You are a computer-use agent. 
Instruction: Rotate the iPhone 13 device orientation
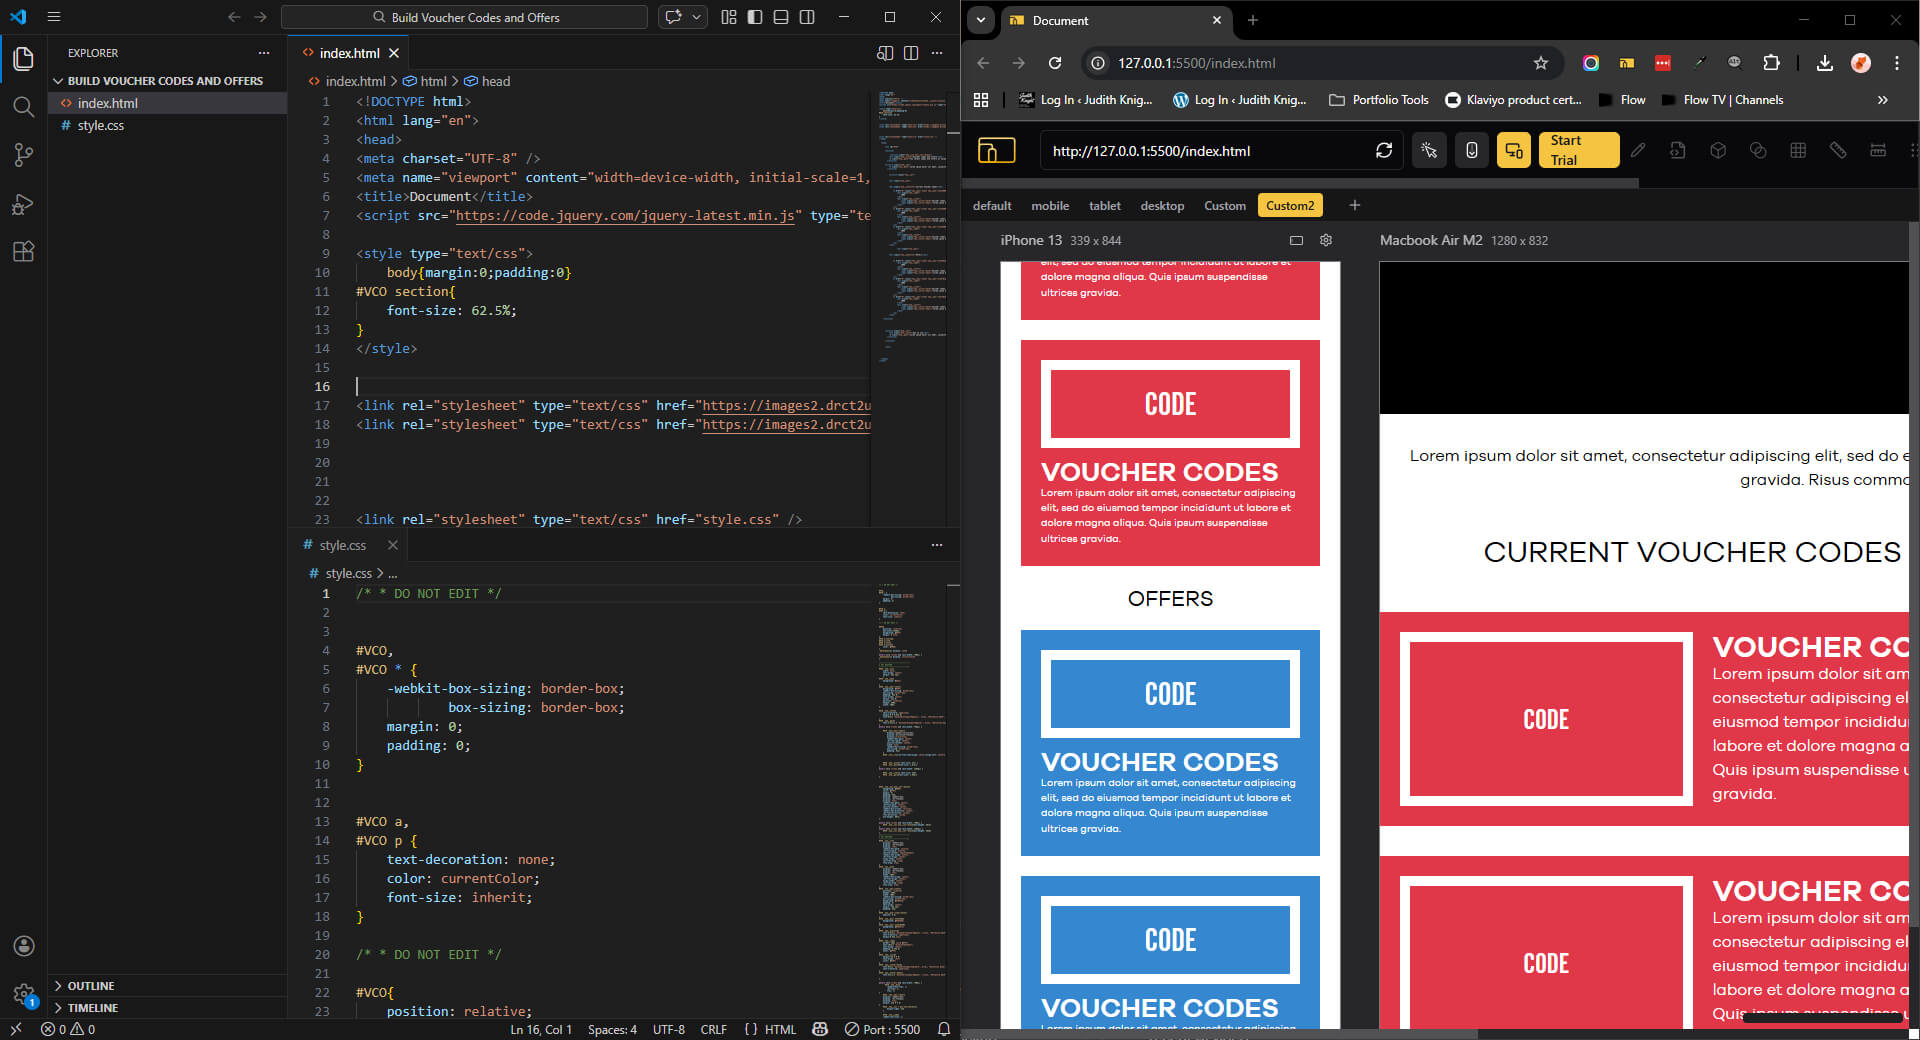[1296, 240]
